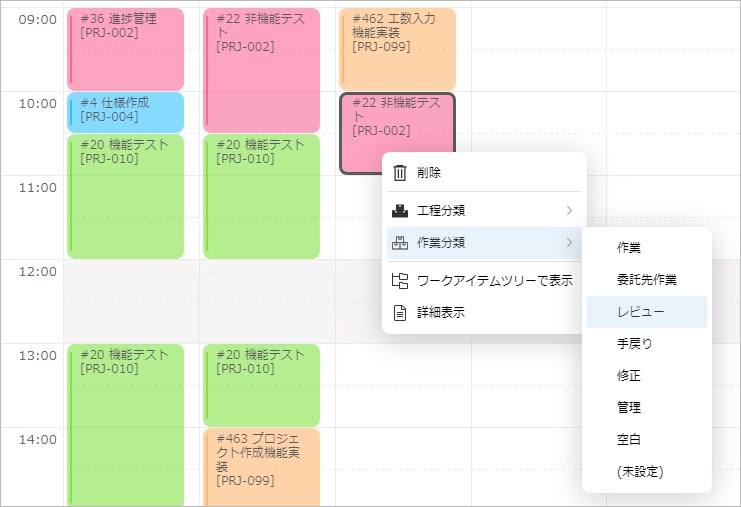Viewport: 741px width, 507px height.
Task: Pick 手戻り from the submenu
Action: click(x=635, y=344)
